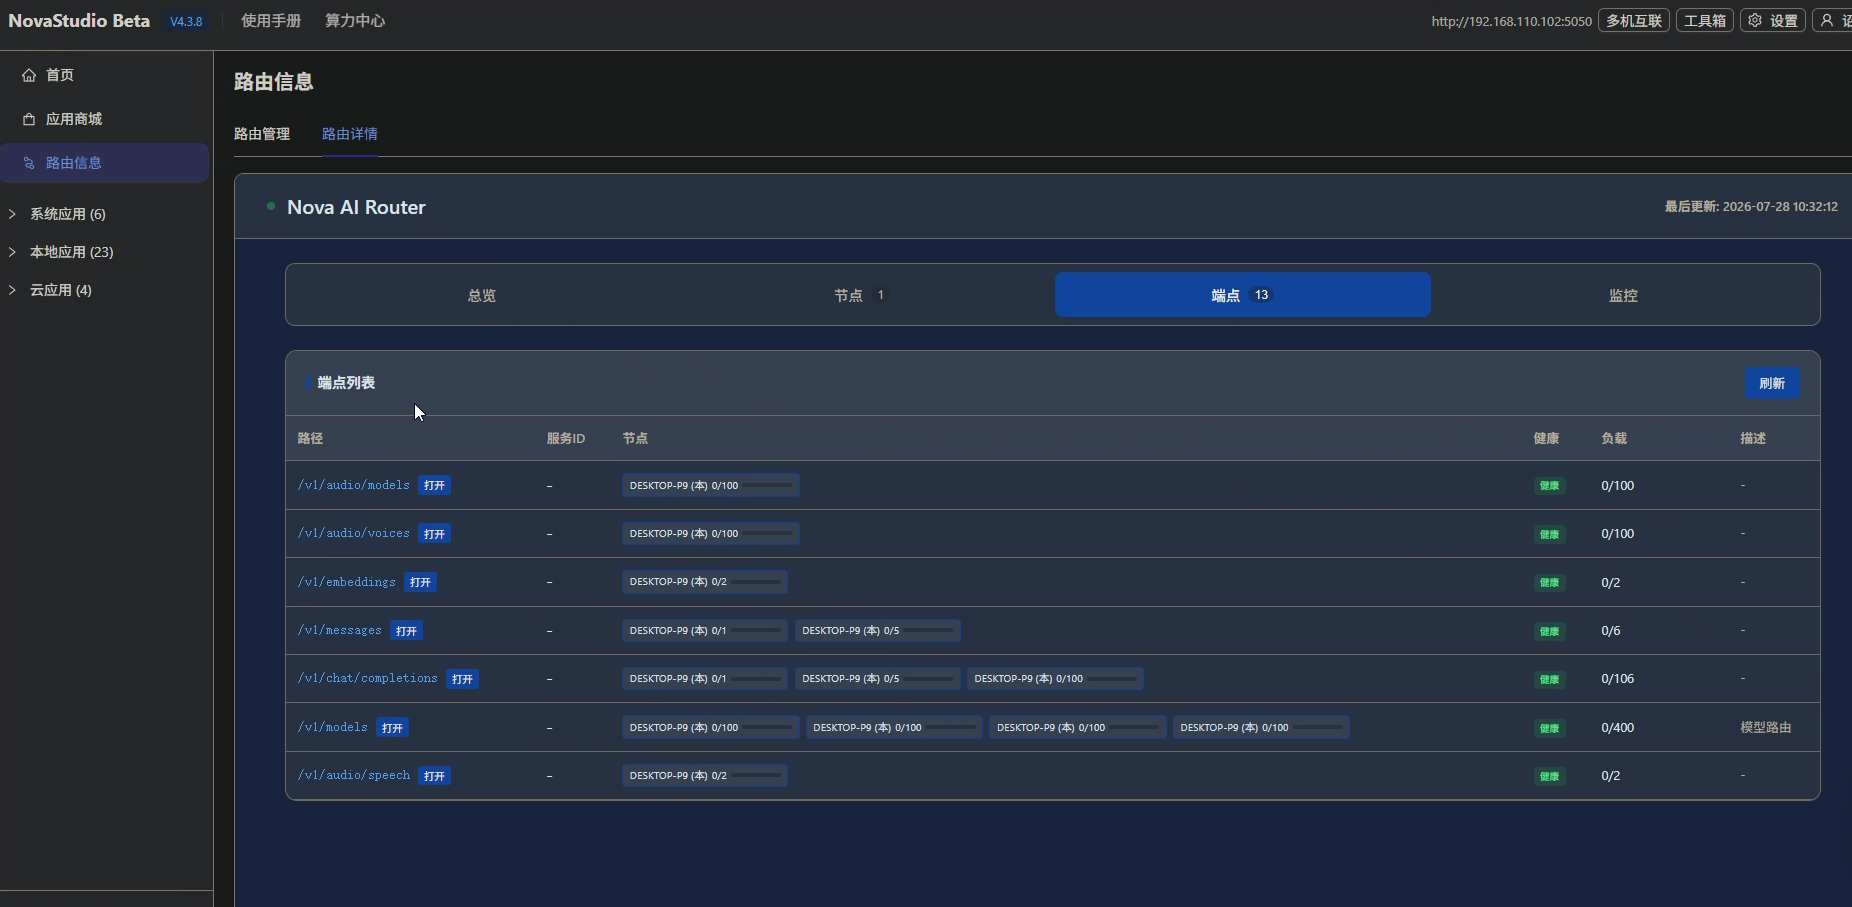Click the NovaStudio Beta logo text
The image size is (1852, 907).
point(79,20)
